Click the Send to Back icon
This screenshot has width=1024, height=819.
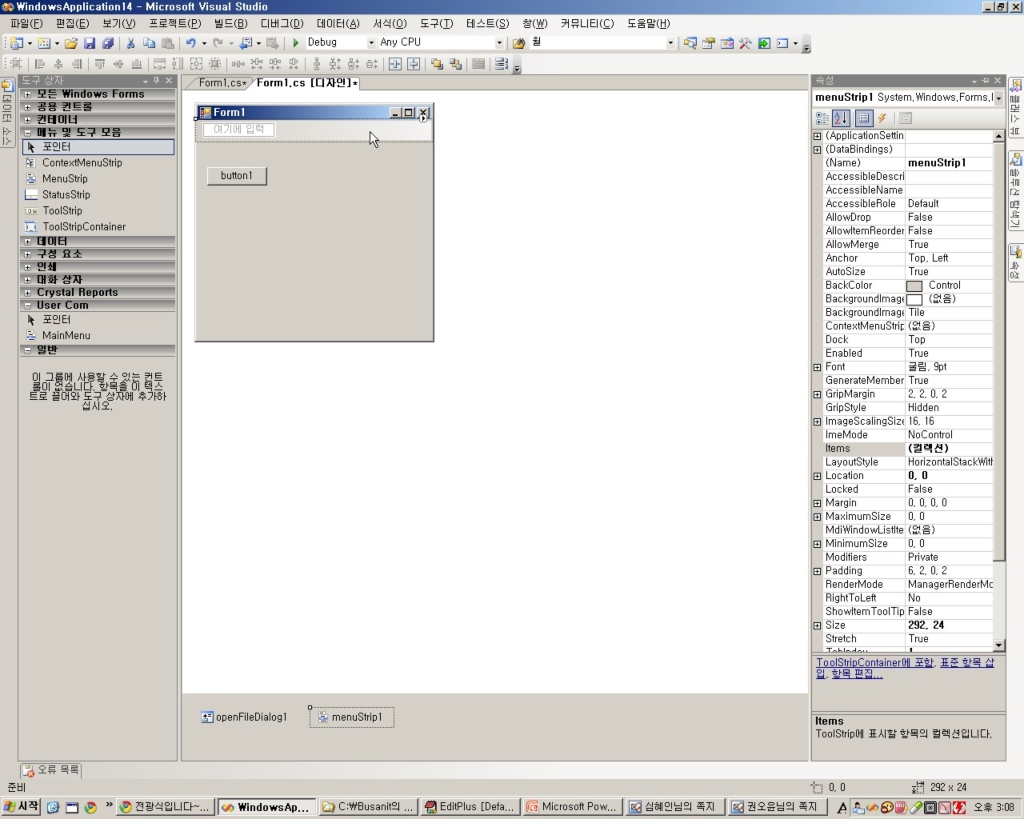456,64
